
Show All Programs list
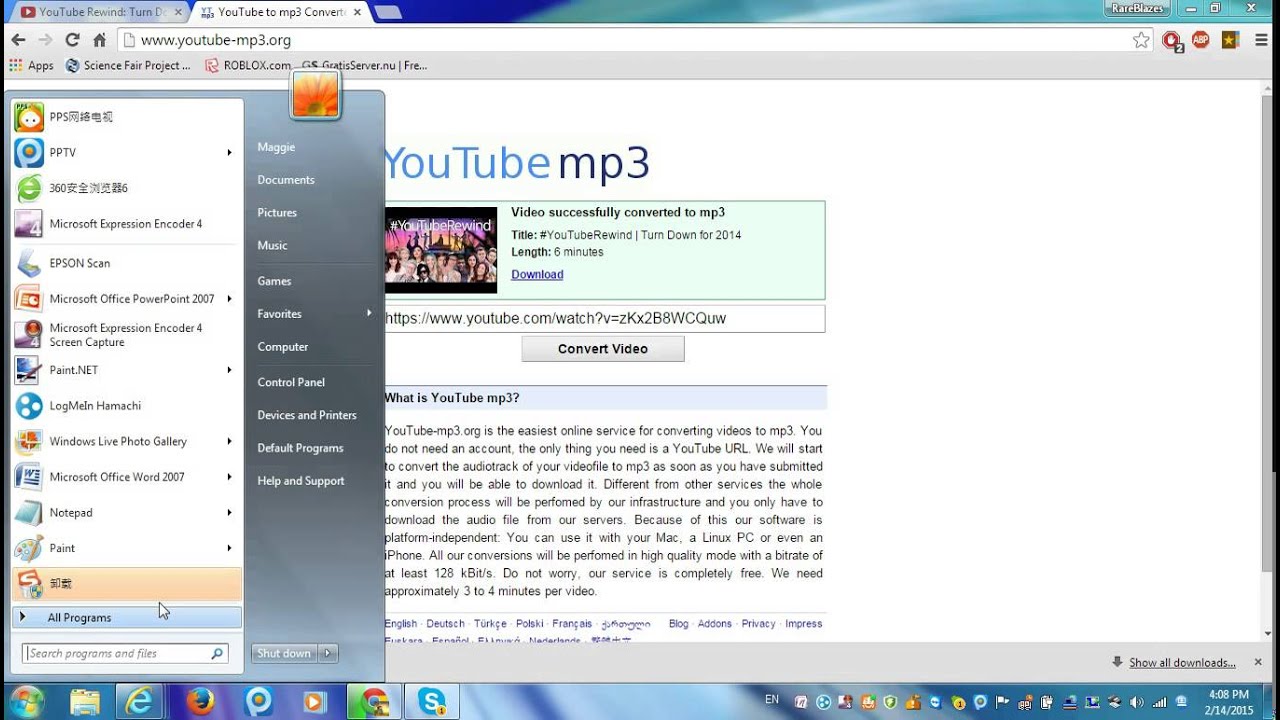pos(126,618)
